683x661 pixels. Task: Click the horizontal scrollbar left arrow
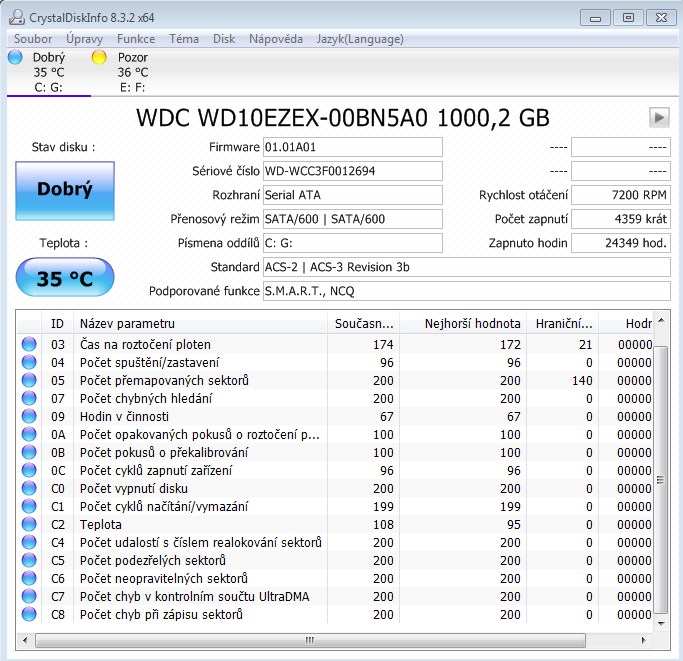coord(25,640)
